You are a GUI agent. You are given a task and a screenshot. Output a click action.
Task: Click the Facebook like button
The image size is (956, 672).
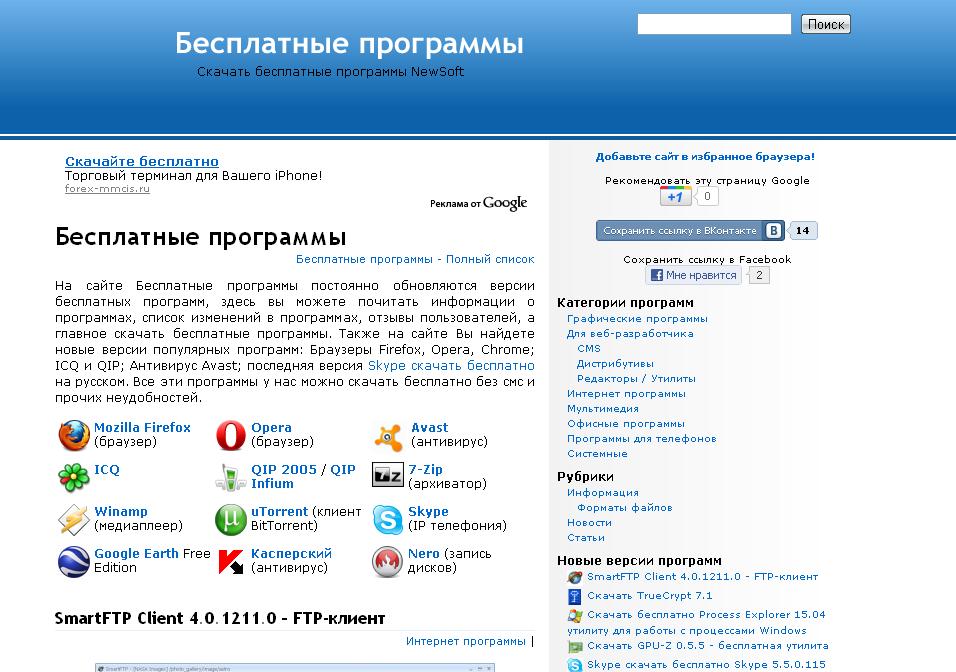[x=693, y=275]
